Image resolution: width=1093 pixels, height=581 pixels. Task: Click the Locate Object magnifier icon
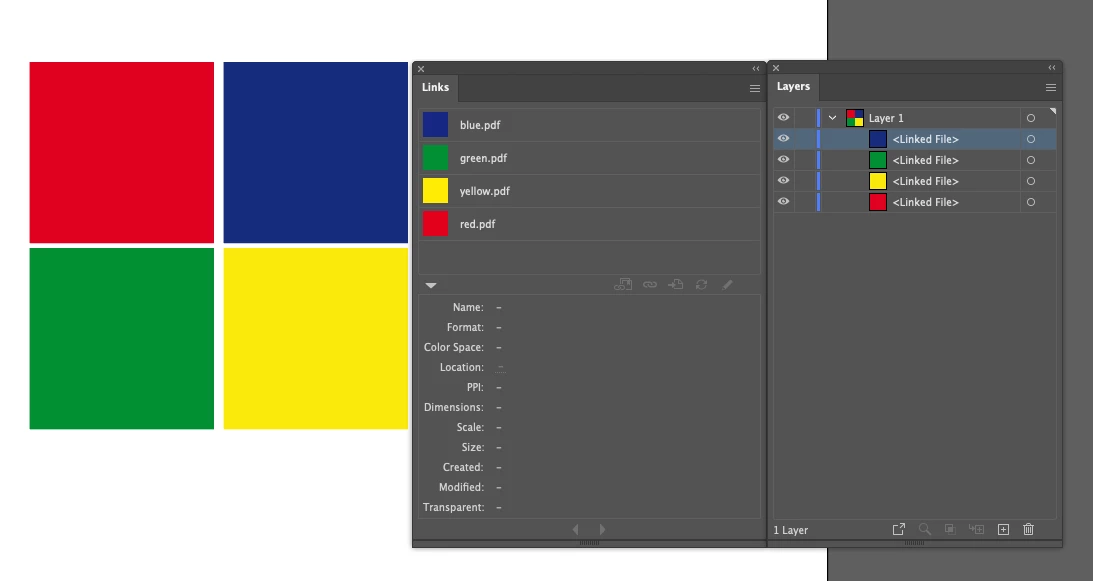pyautogui.click(x=924, y=529)
